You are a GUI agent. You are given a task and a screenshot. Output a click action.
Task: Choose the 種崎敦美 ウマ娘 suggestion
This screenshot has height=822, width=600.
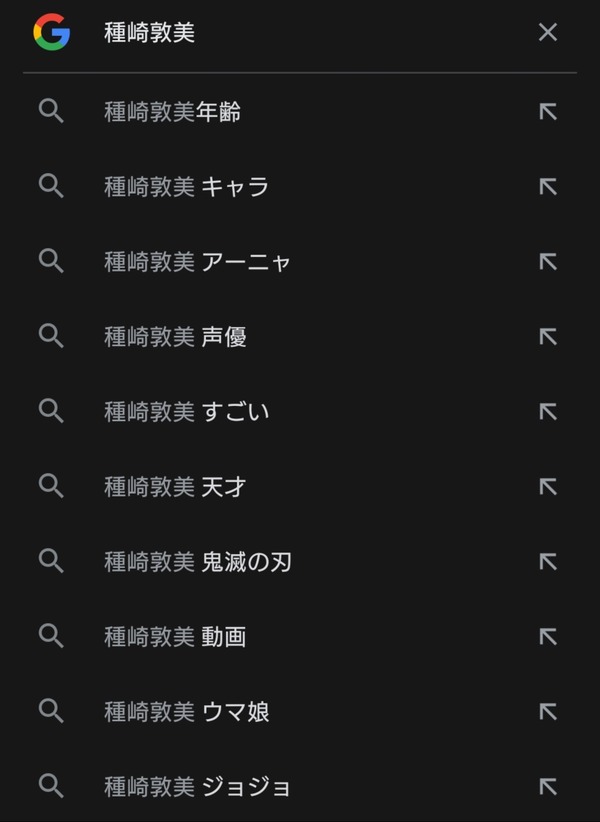coord(187,711)
